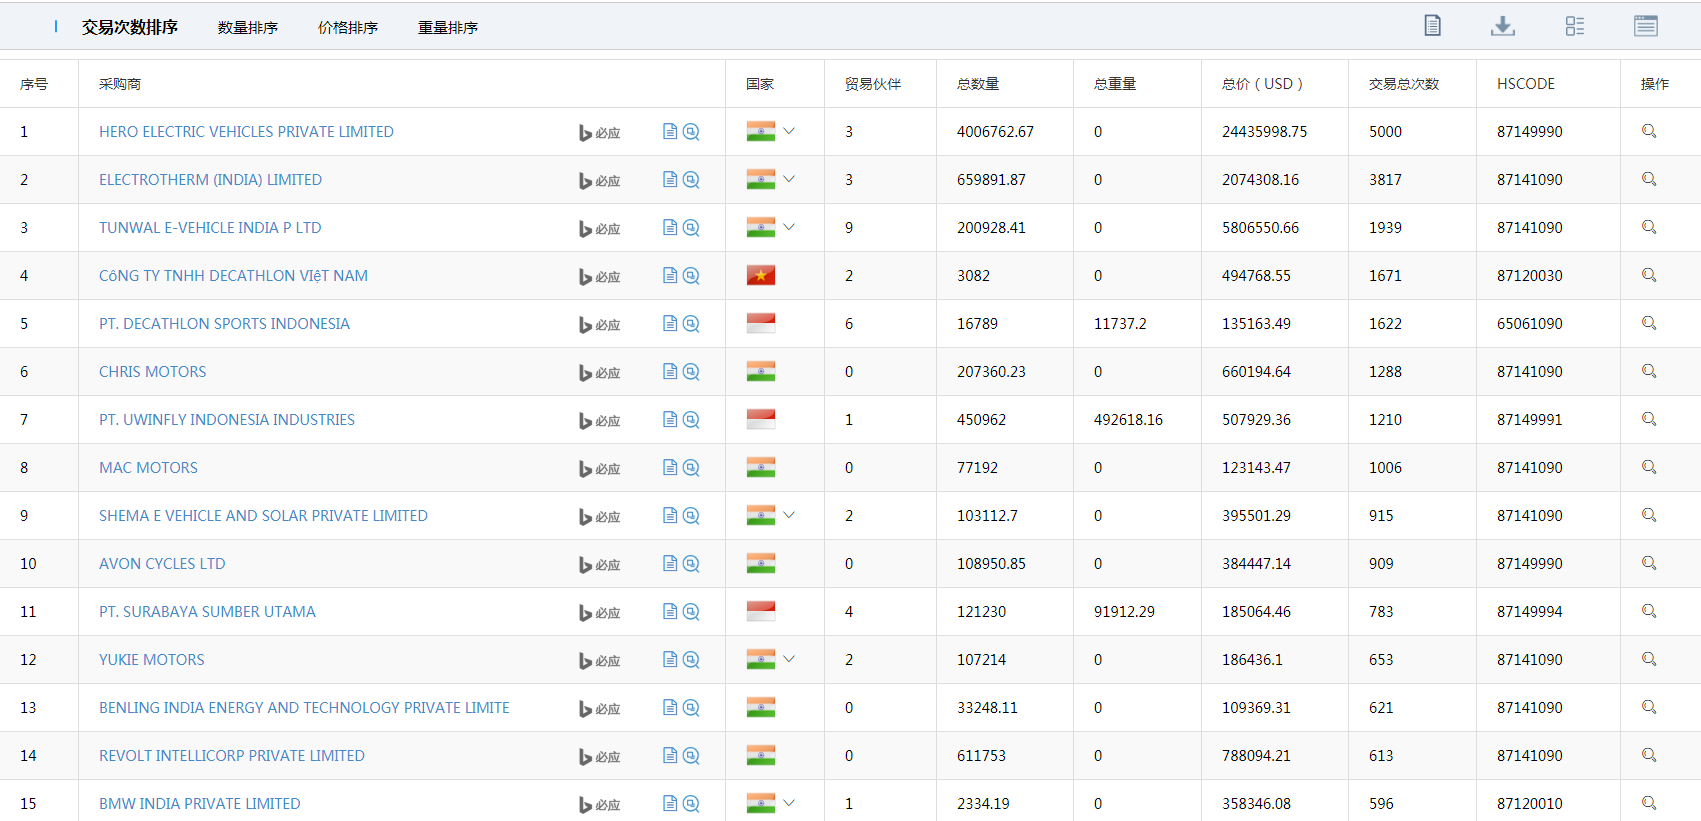
Task: Click the action search icon in row 5
Action: 1649,323
